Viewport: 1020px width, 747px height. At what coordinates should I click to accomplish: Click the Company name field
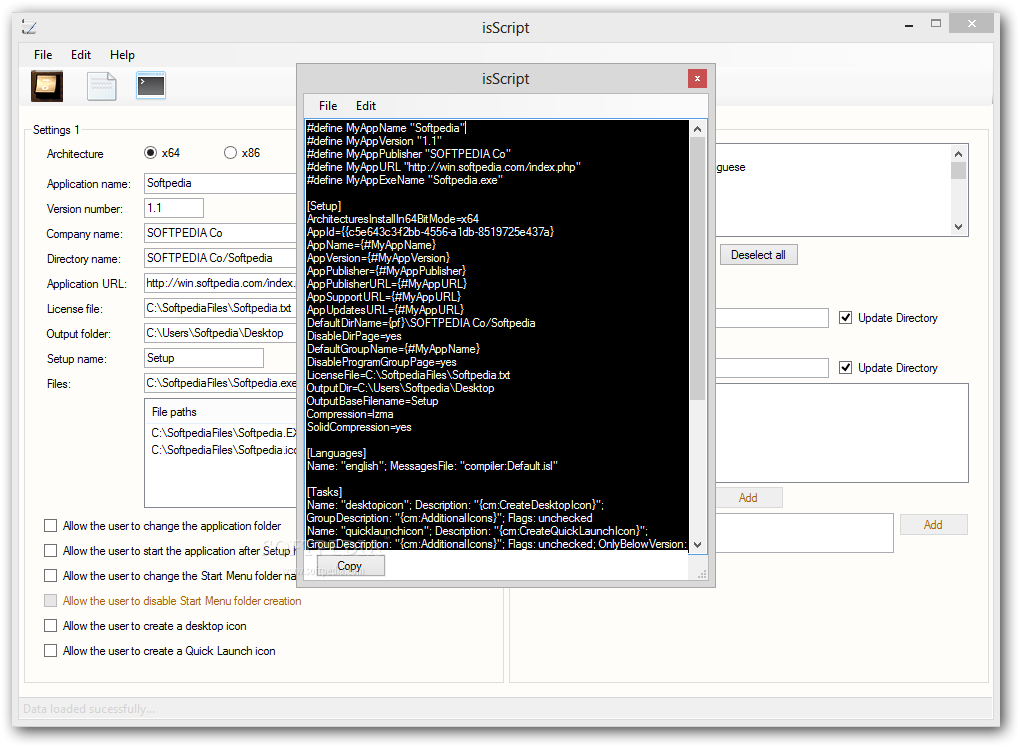pyautogui.click(x=221, y=233)
